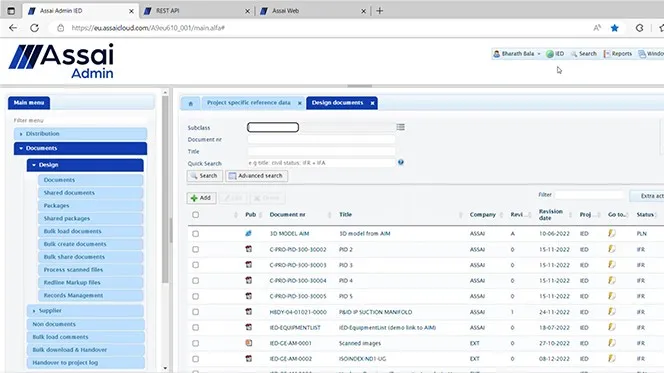Click the Search button below Quick Search
The width and height of the screenshot is (664, 373).
(x=205, y=176)
